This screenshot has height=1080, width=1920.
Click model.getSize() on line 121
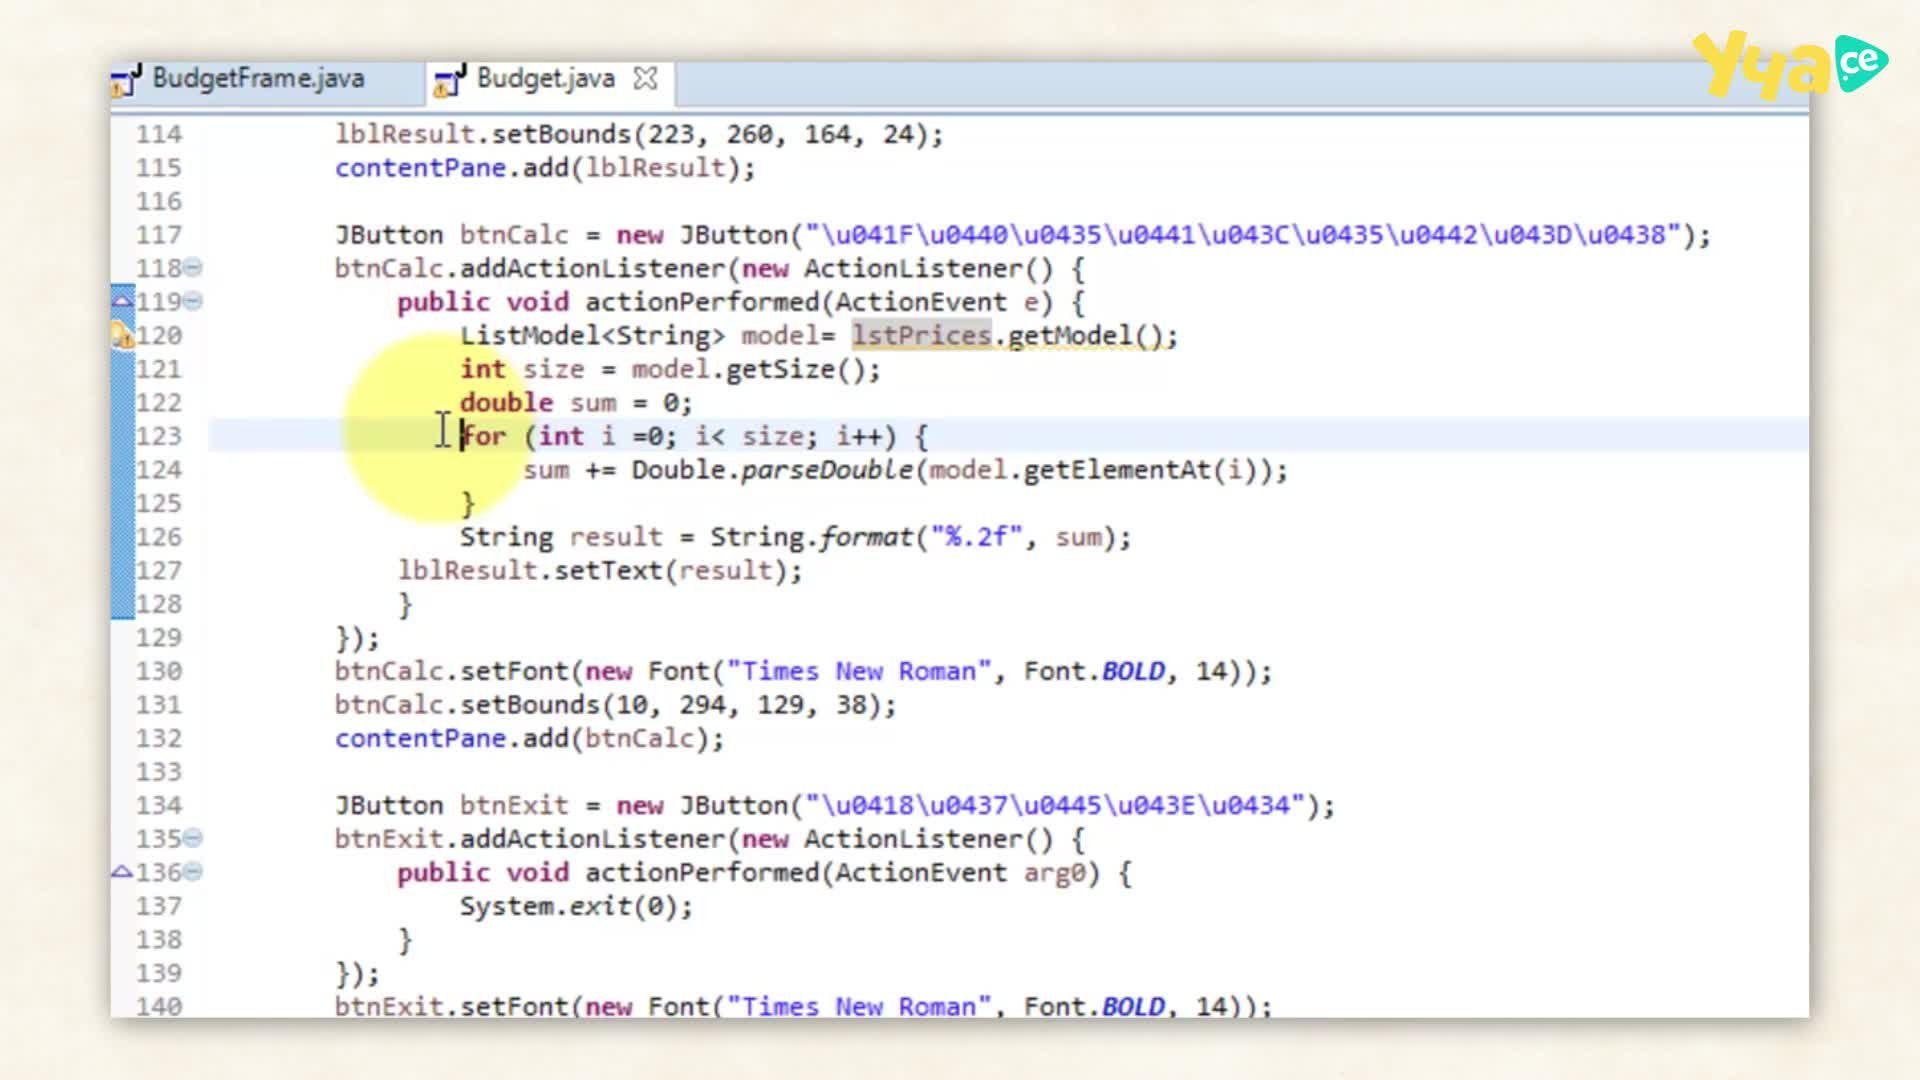tap(755, 369)
